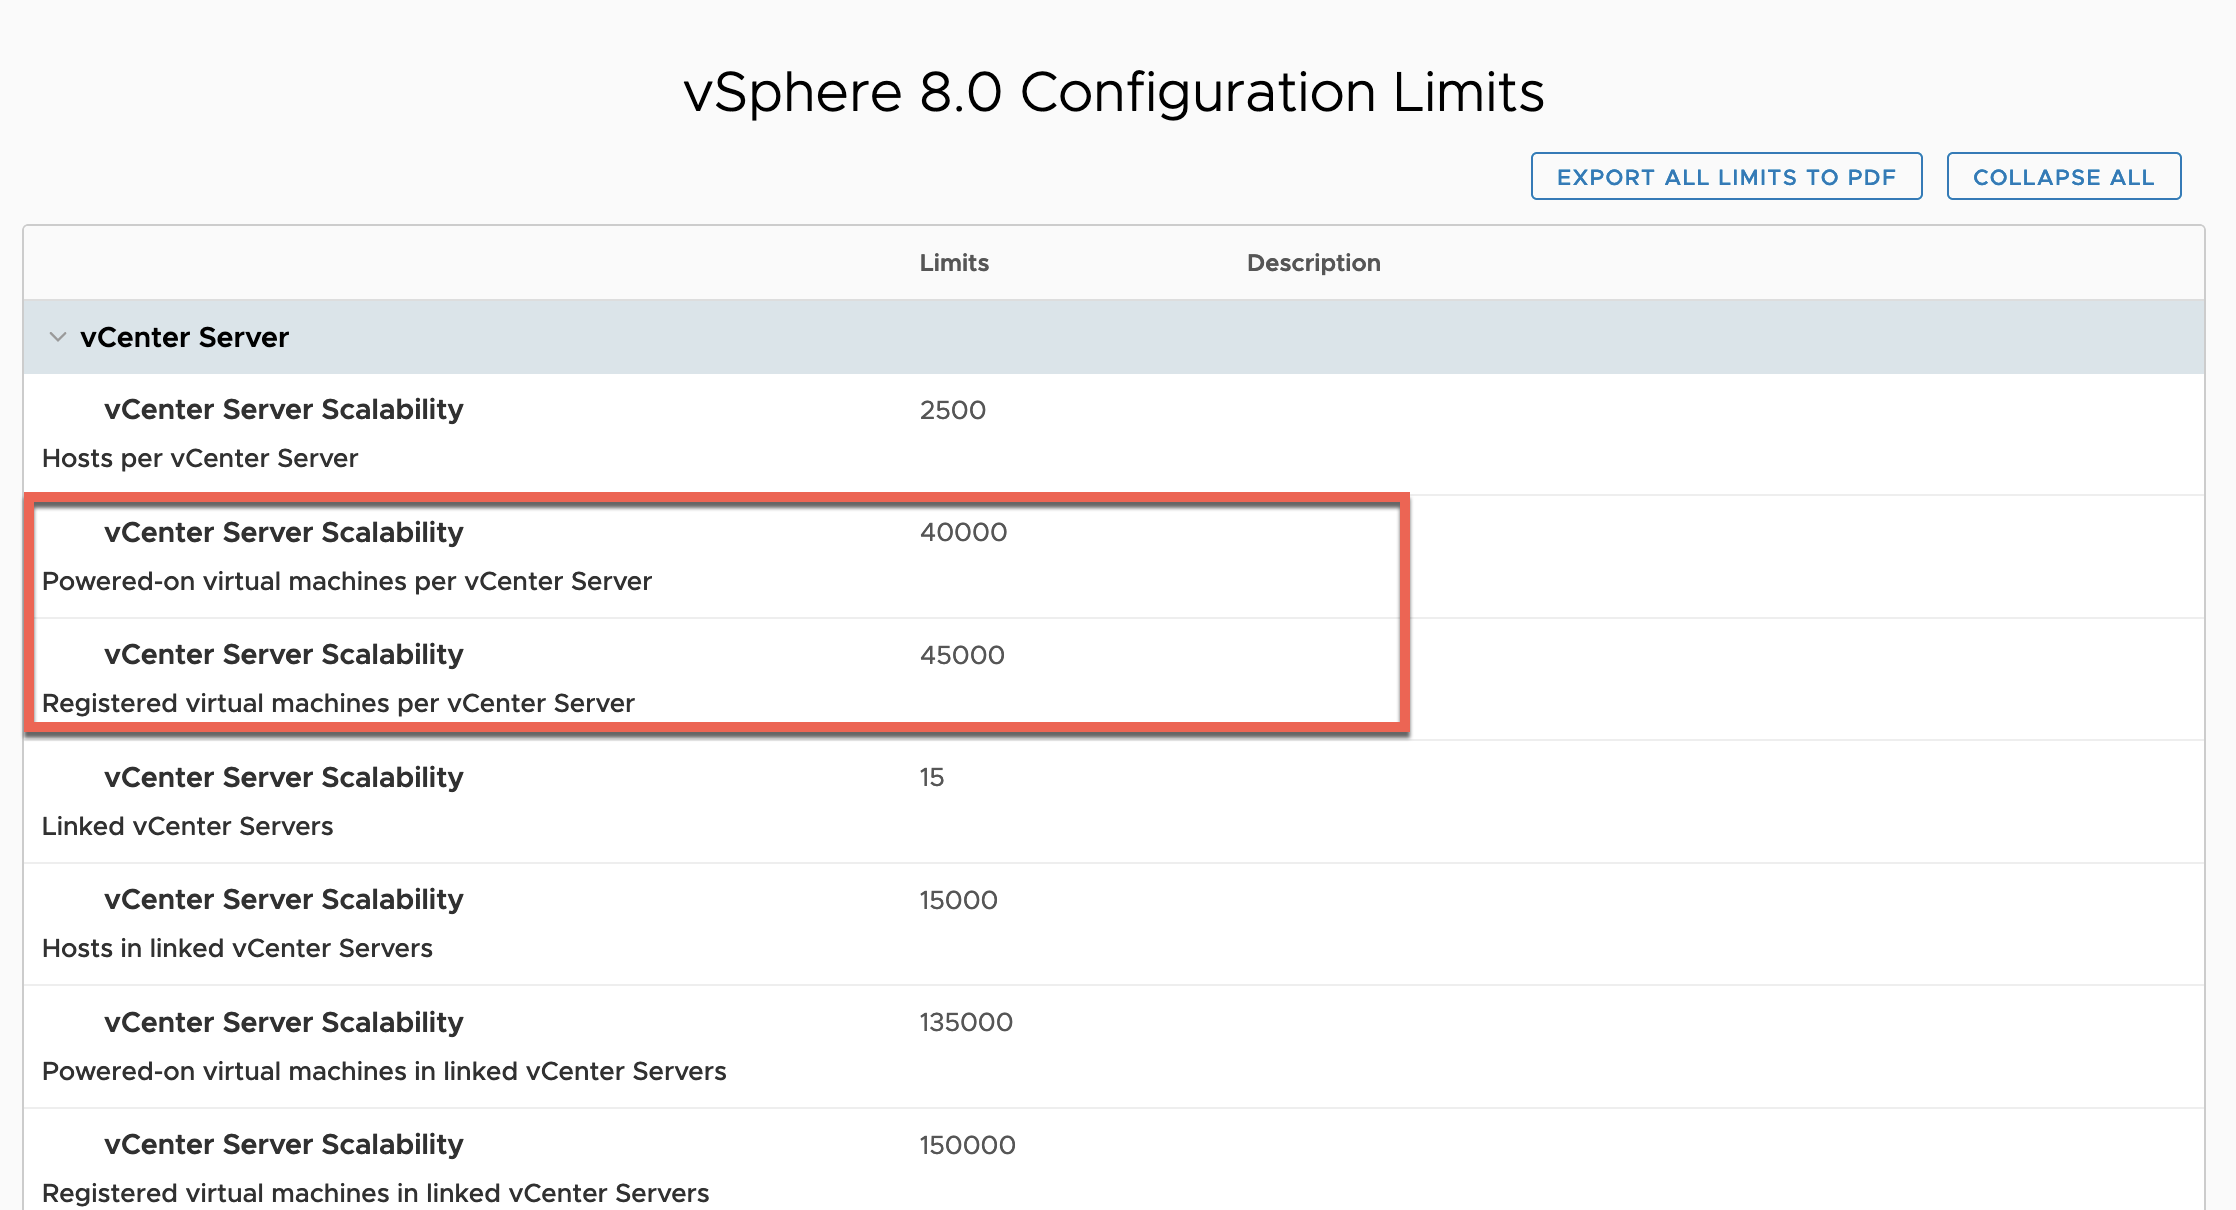Screen dimensions: 2236x1210
Task: Click the Hosts per vCenter Server row
Action: tap(199, 458)
